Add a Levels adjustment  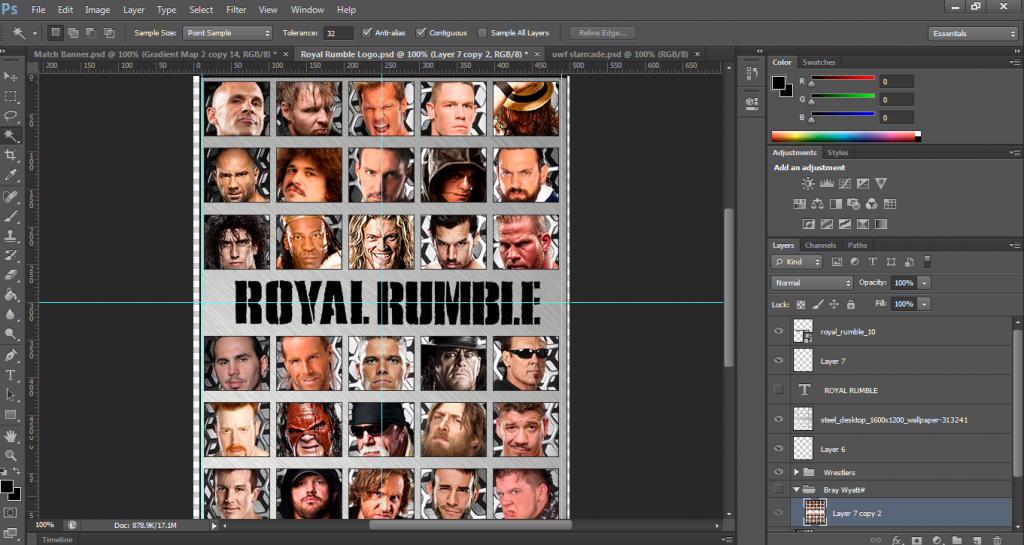pos(827,183)
